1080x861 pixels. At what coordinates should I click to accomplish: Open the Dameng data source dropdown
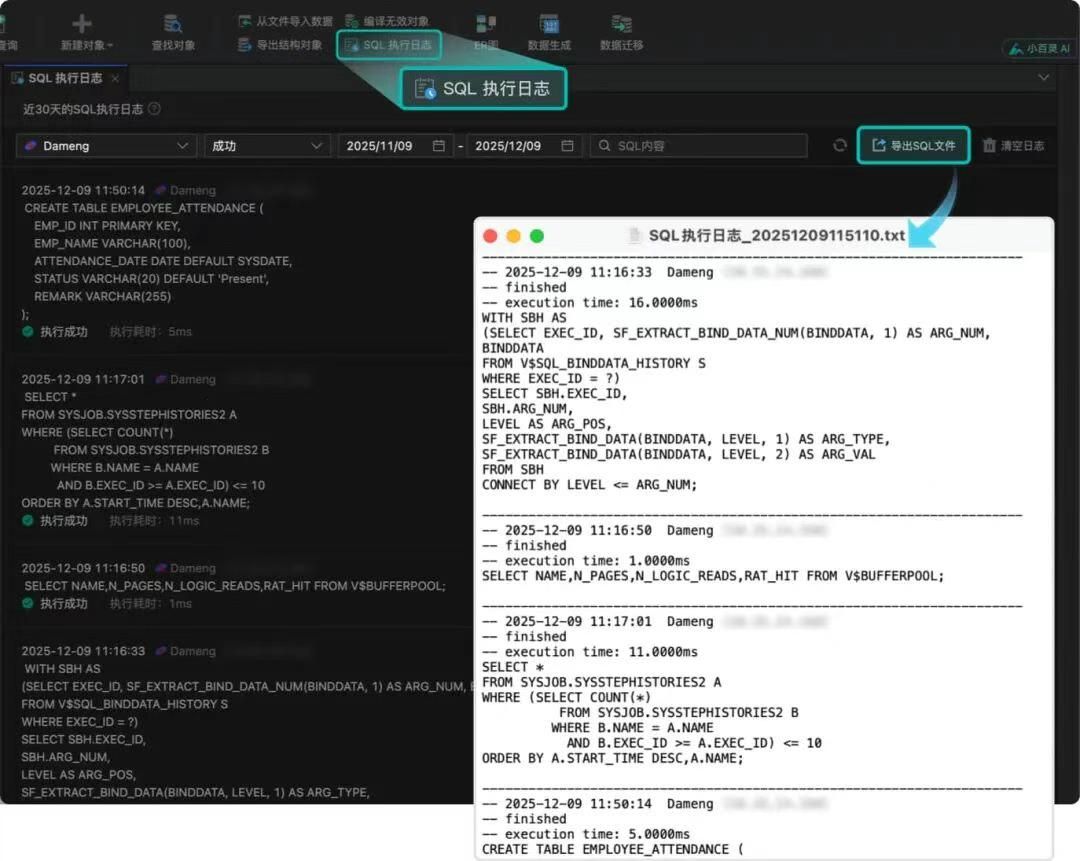tap(105, 146)
